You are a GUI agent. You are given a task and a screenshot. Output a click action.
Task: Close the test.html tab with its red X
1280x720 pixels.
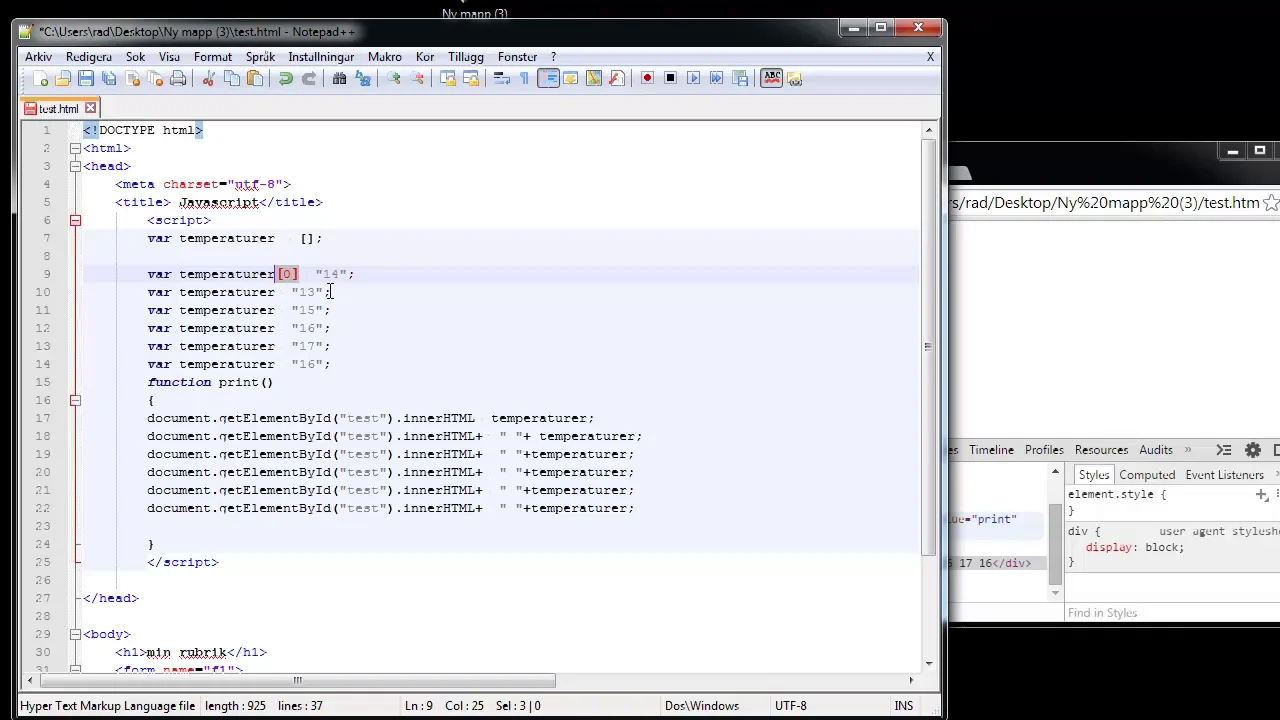[x=90, y=108]
